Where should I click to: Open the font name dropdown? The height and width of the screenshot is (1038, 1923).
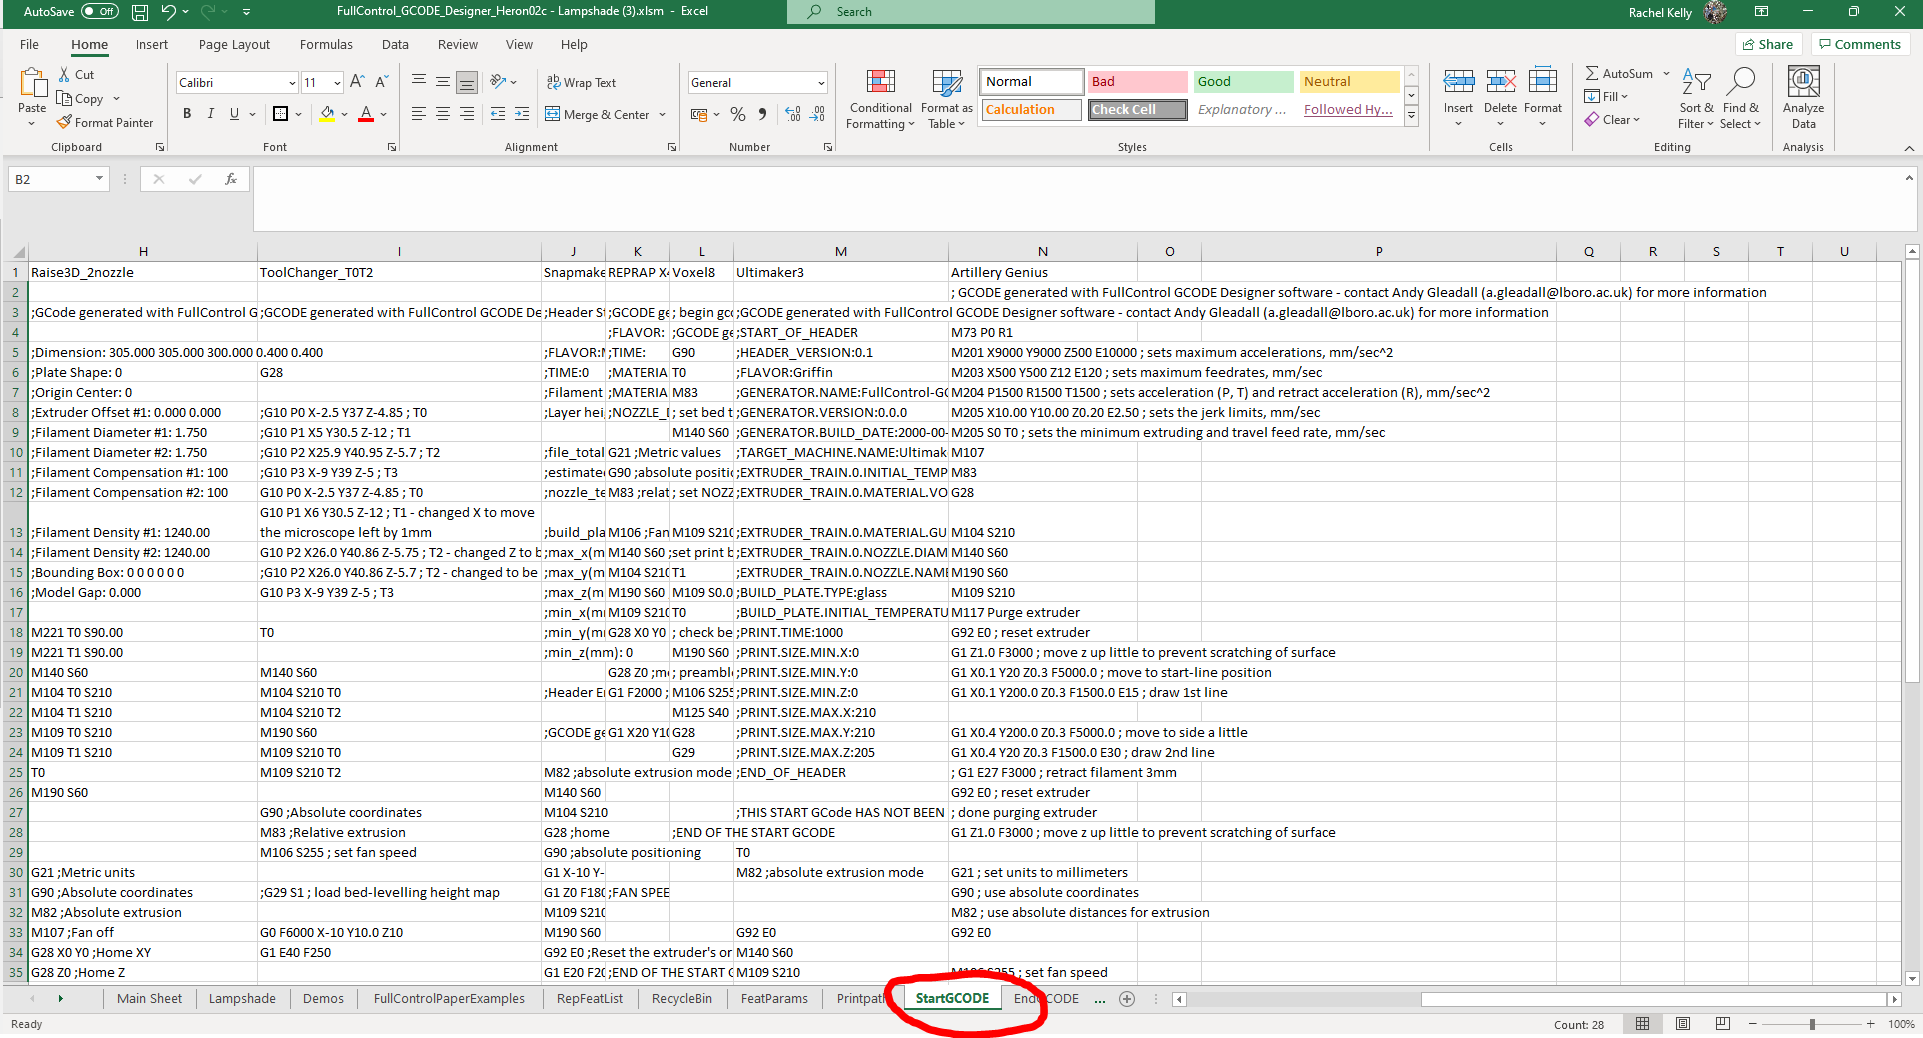pyautogui.click(x=292, y=83)
